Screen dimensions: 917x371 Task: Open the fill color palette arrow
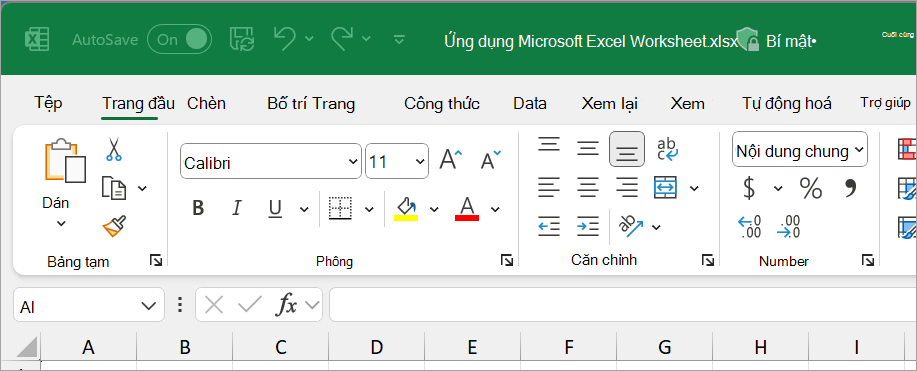pyautogui.click(x=434, y=209)
